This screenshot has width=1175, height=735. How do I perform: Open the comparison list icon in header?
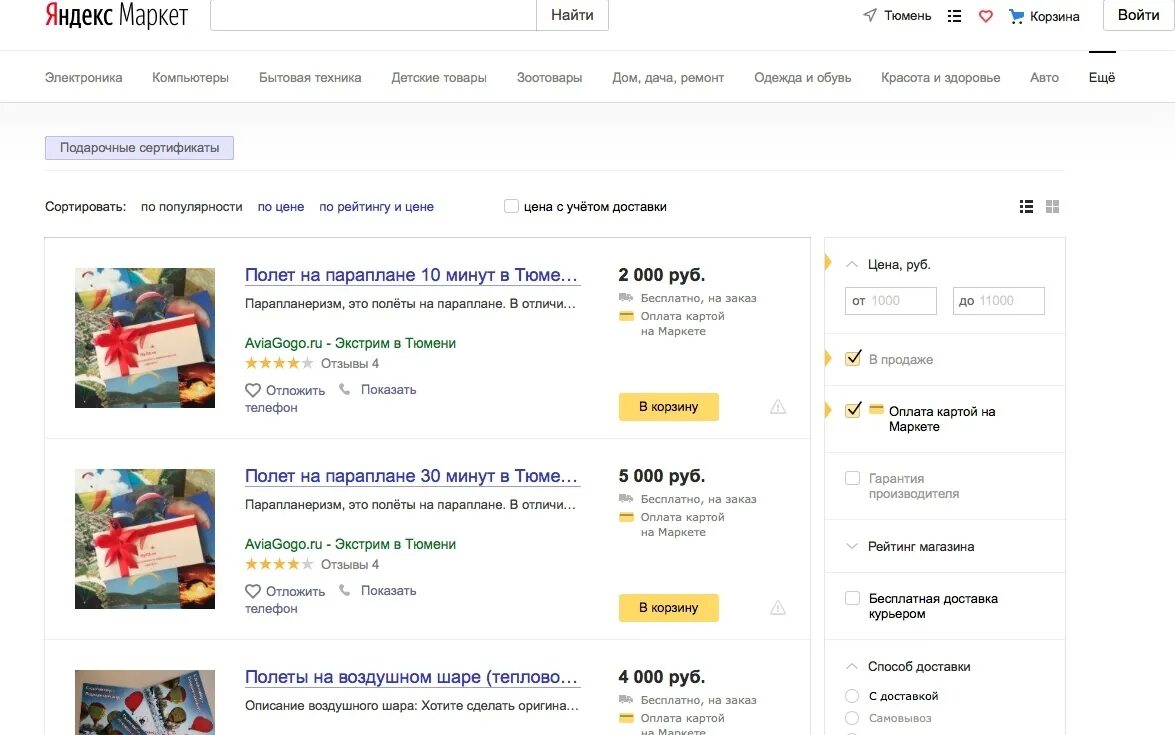click(954, 16)
